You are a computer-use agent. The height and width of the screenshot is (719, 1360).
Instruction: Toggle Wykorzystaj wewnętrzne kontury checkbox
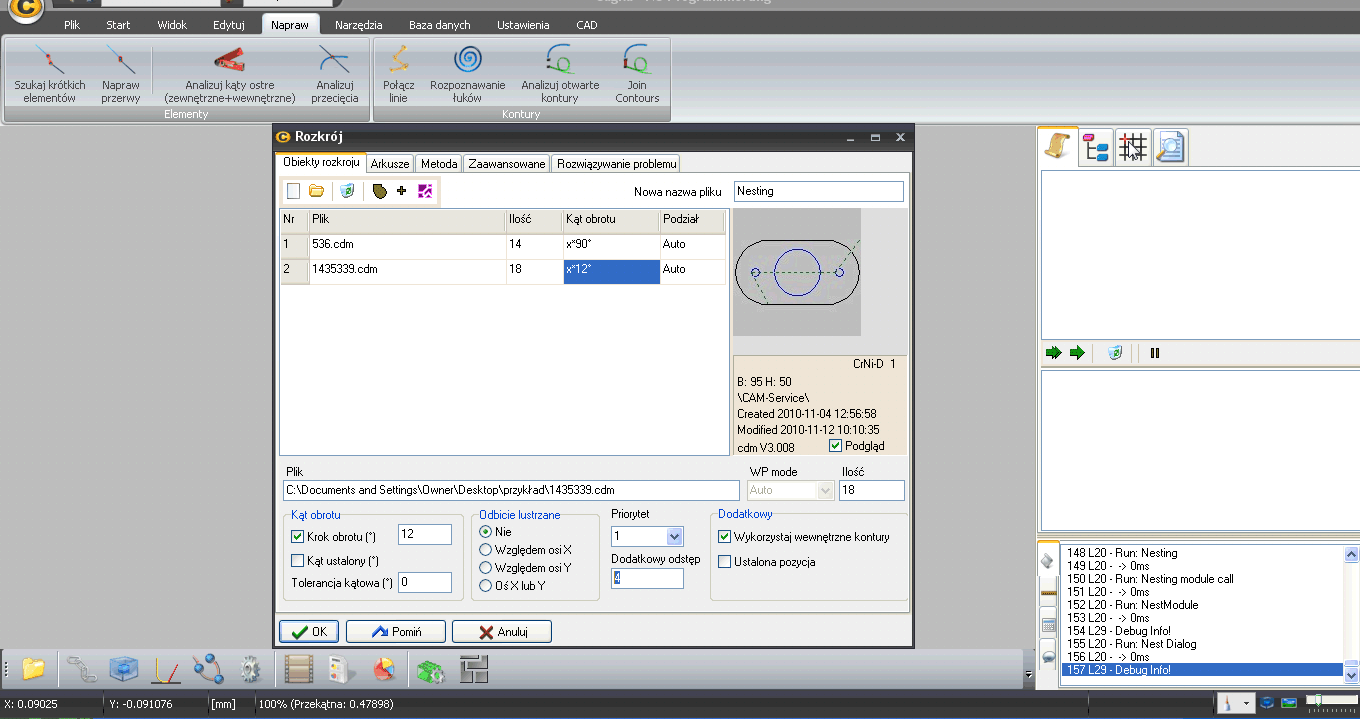click(725, 537)
